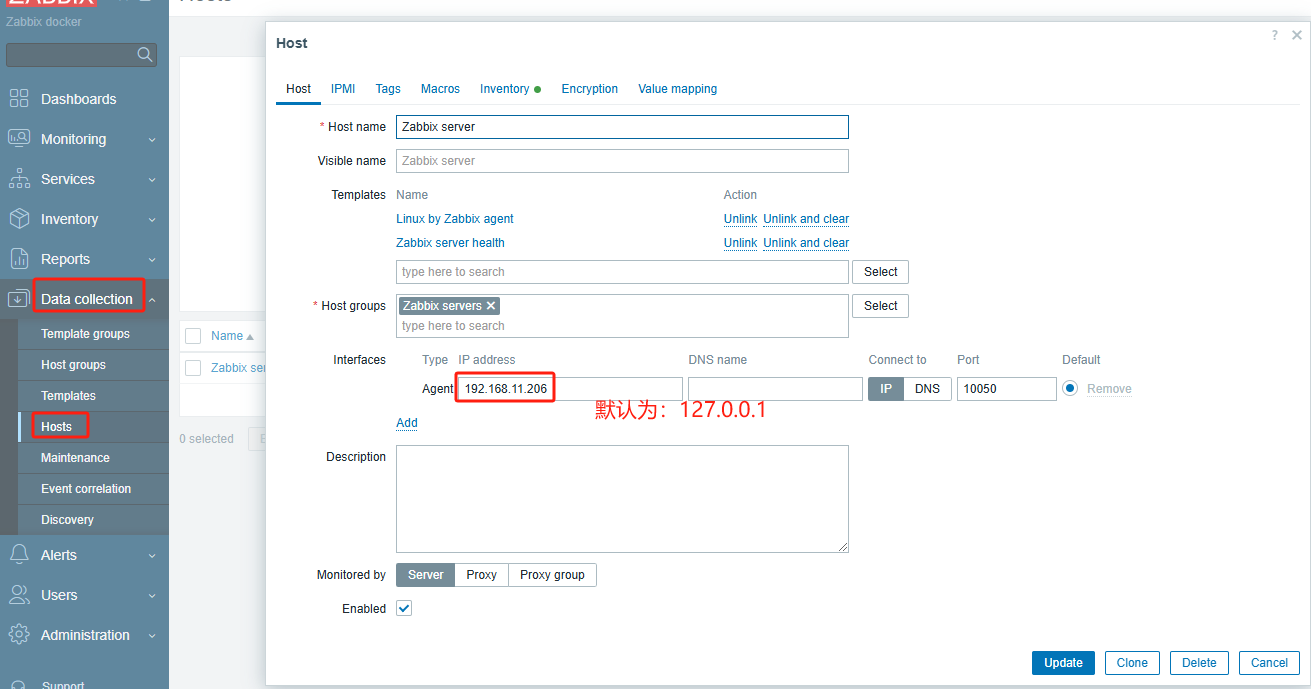Screen dimensions: 1311x689
Task: Click Select button next to templates search
Action: (x=880, y=272)
